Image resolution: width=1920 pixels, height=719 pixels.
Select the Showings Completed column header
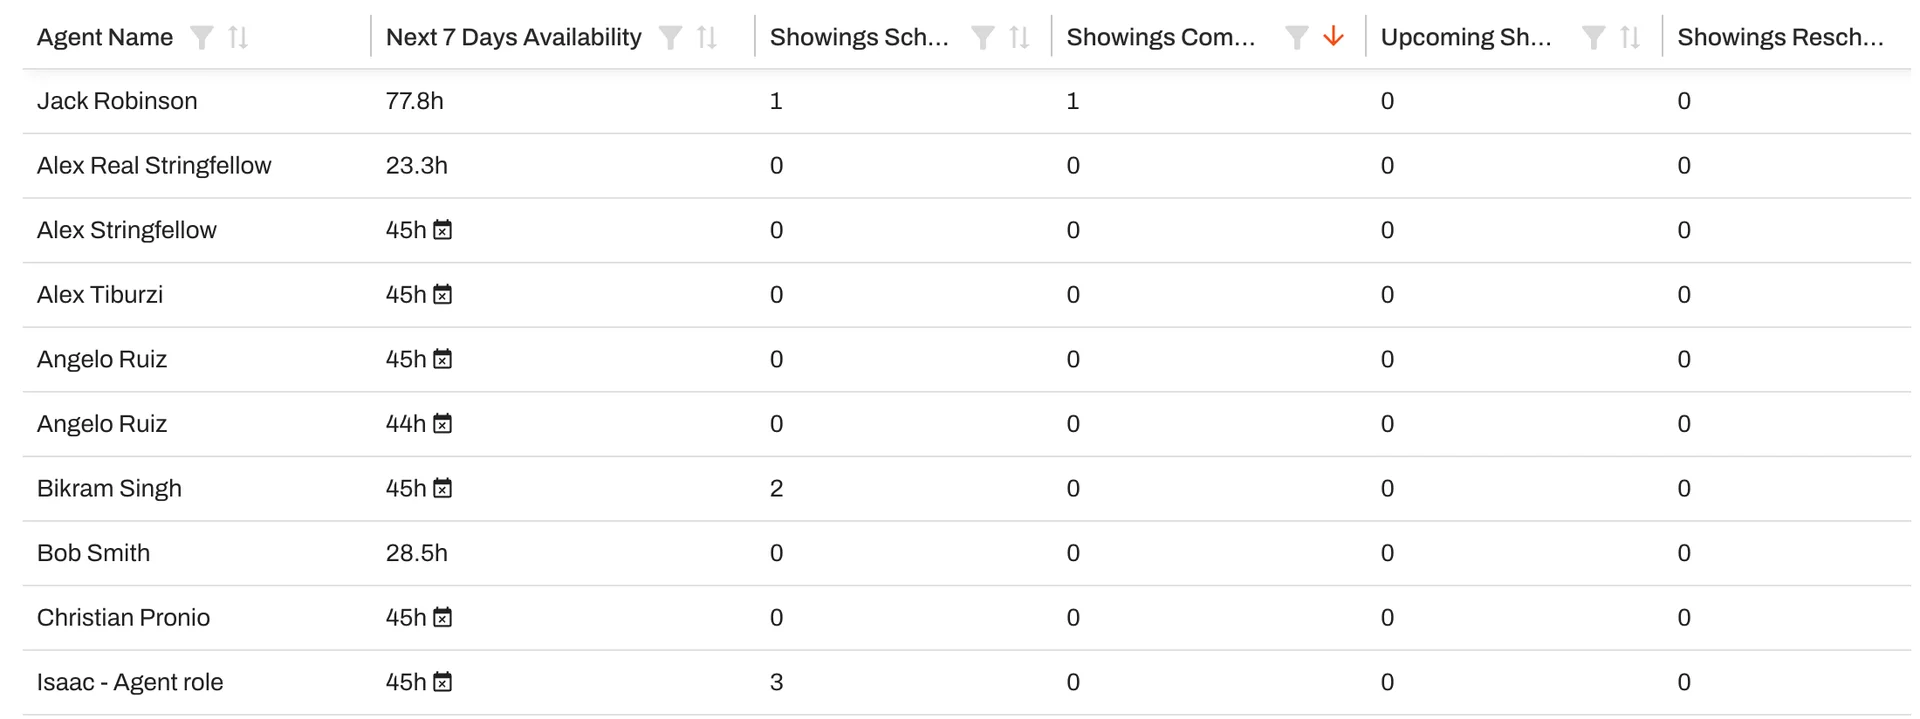point(1160,37)
